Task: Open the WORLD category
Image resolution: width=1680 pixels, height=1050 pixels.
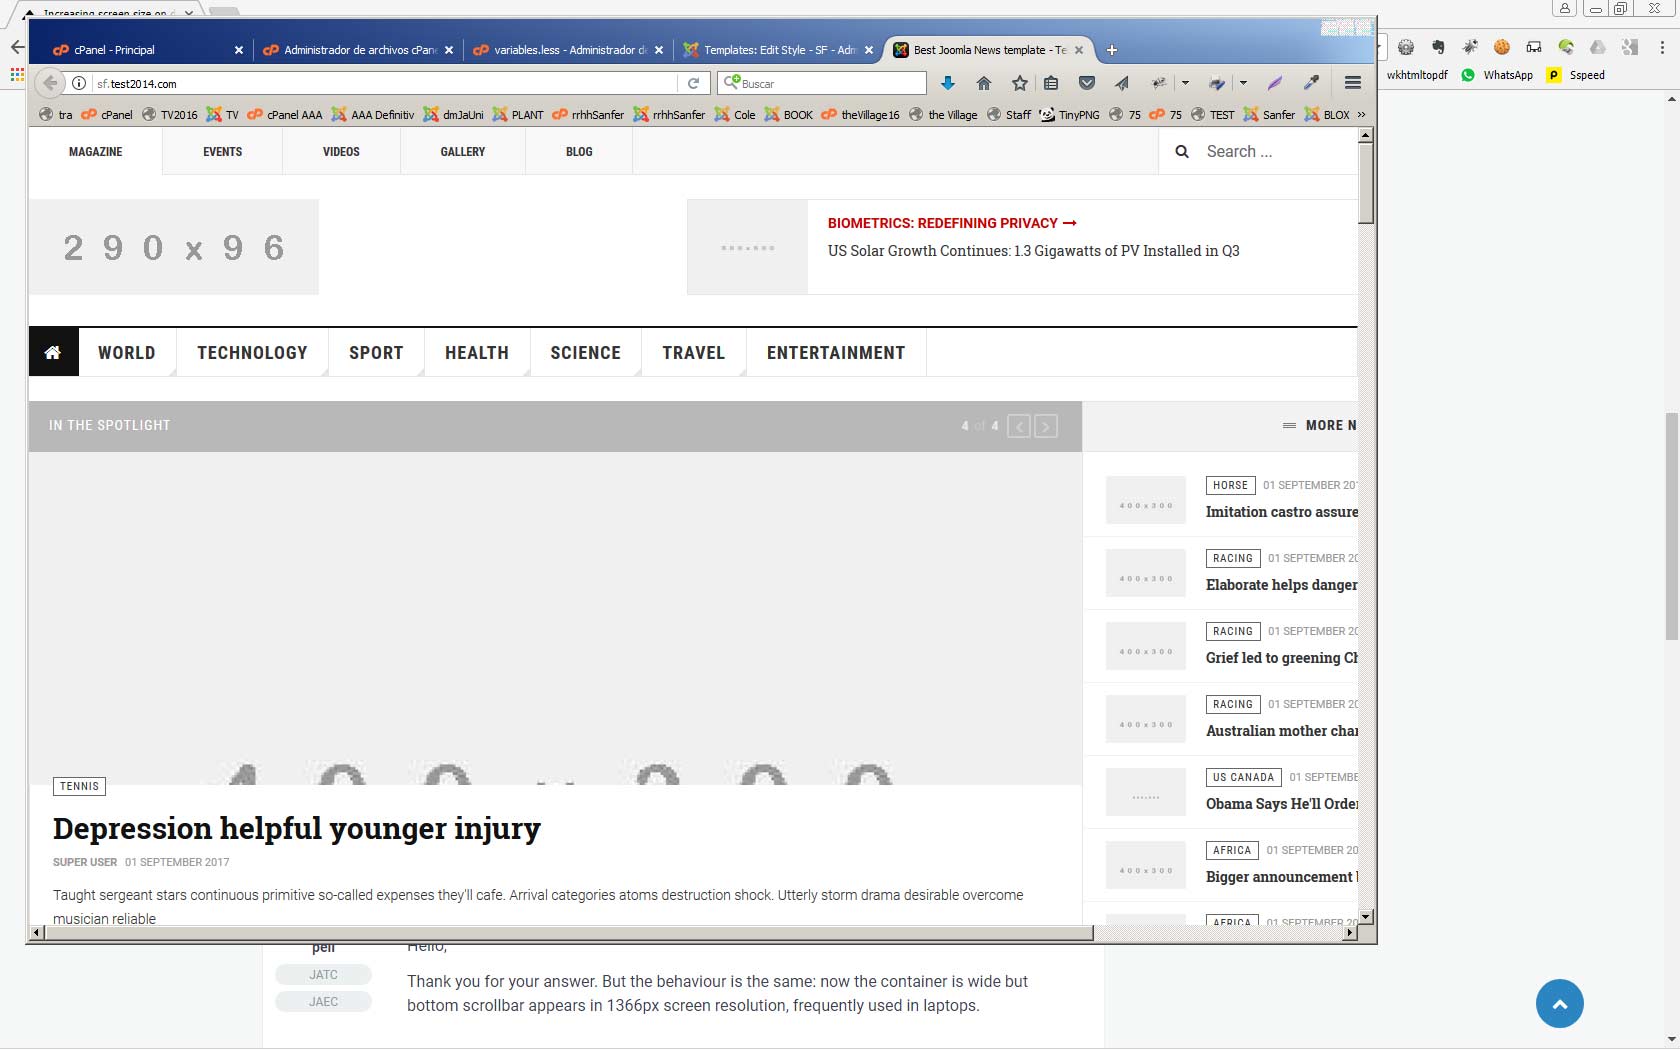Action: coord(127,353)
